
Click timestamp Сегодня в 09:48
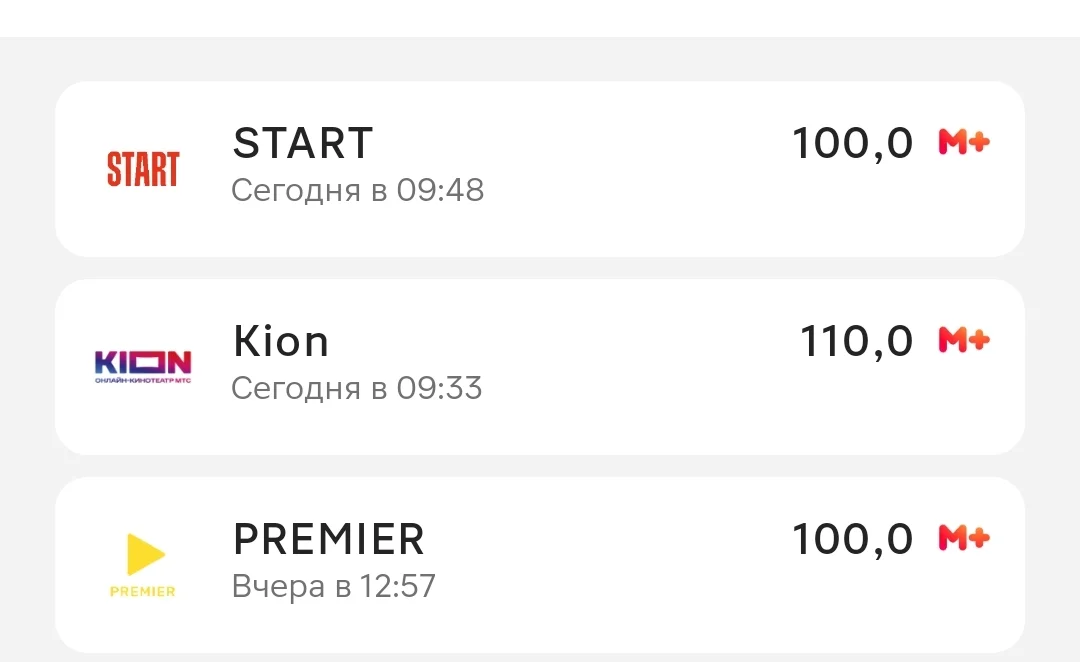tap(357, 190)
